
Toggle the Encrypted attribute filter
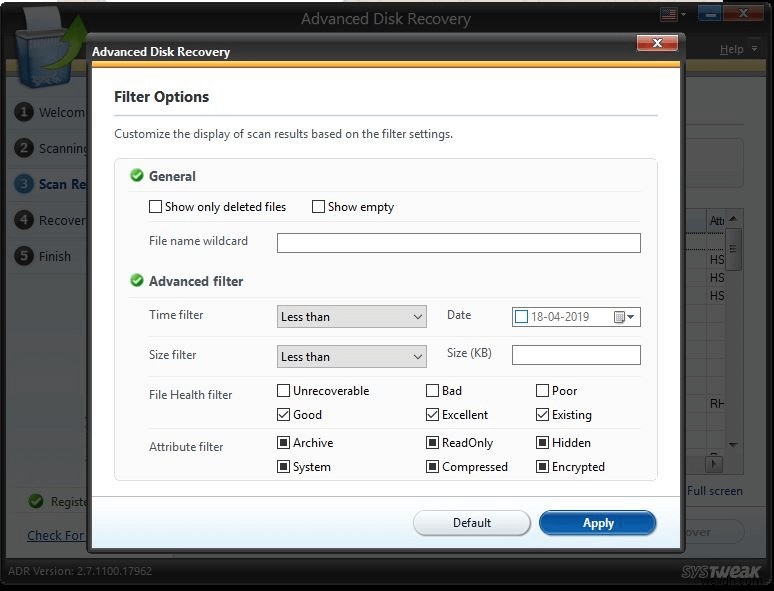click(542, 467)
